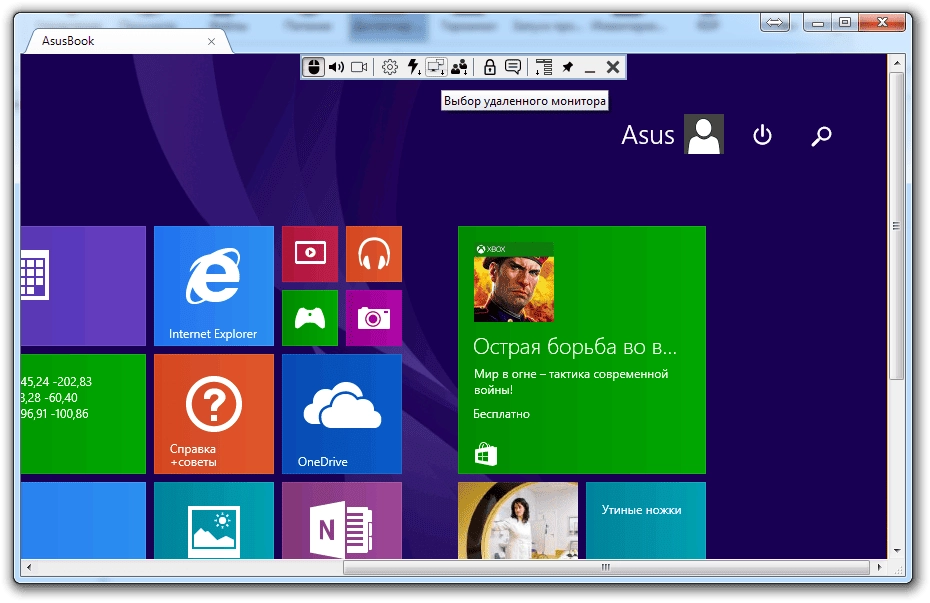
Task: Collapse the floating remote control toolbar
Action: coord(590,70)
